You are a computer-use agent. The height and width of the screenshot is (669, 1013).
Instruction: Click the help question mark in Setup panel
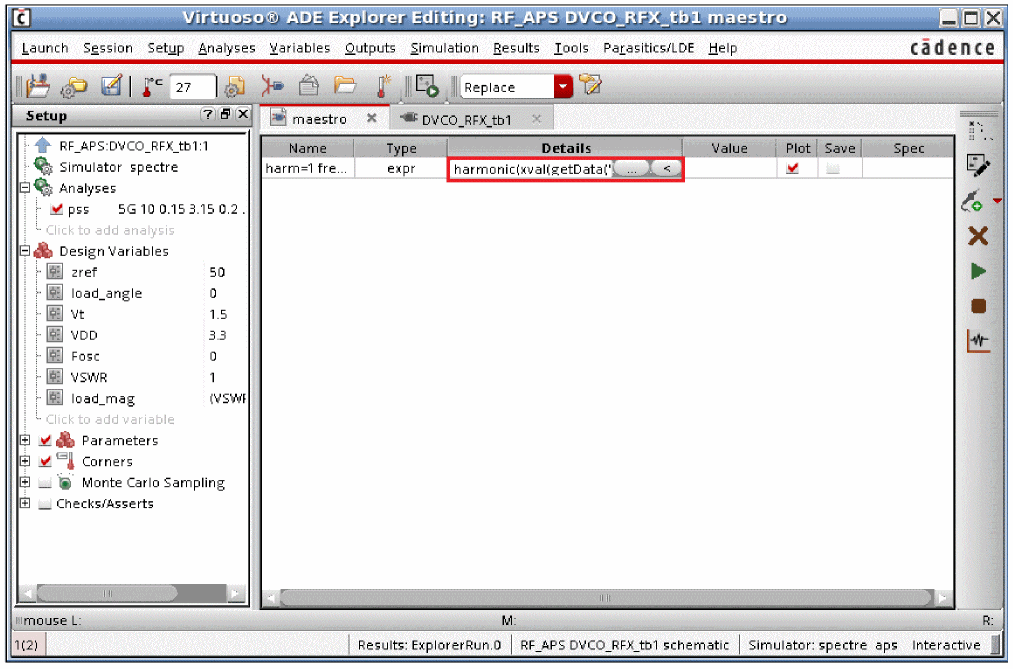[x=207, y=114]
